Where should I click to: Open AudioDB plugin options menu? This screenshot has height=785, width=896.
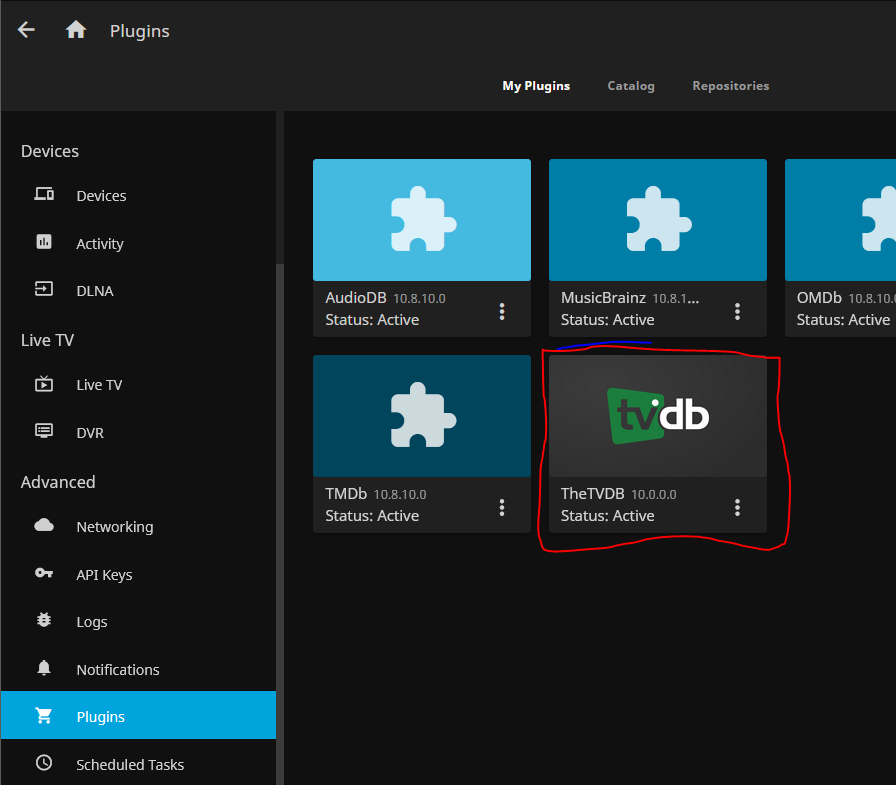[x=502, y=311]
